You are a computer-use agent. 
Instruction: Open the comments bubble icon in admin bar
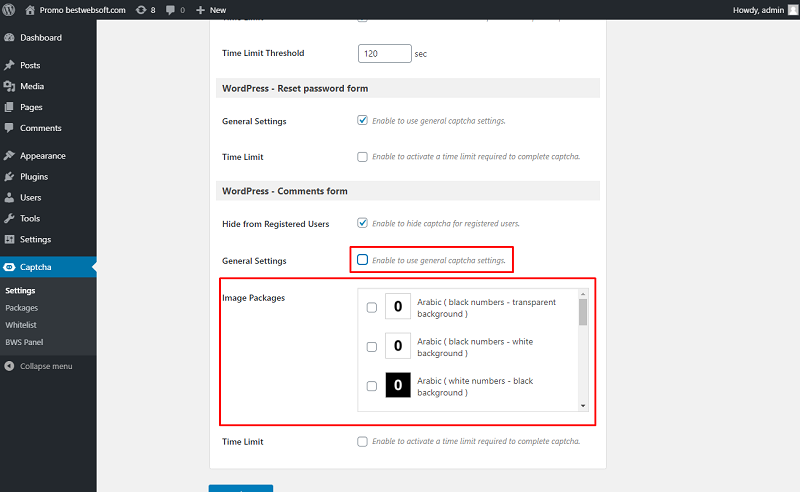click(x=170, y=10)
